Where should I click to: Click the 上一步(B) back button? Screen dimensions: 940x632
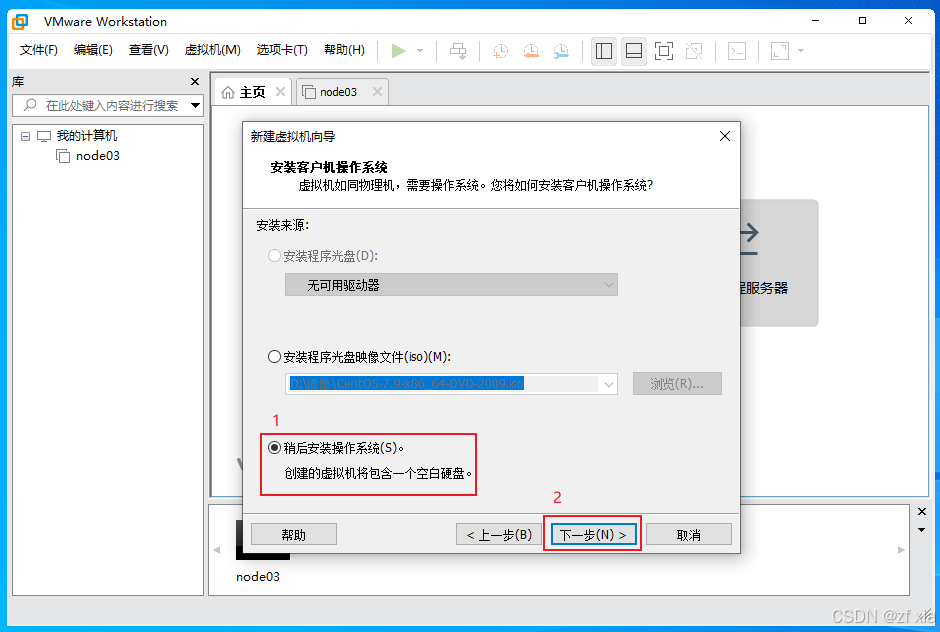click(499, 534)
